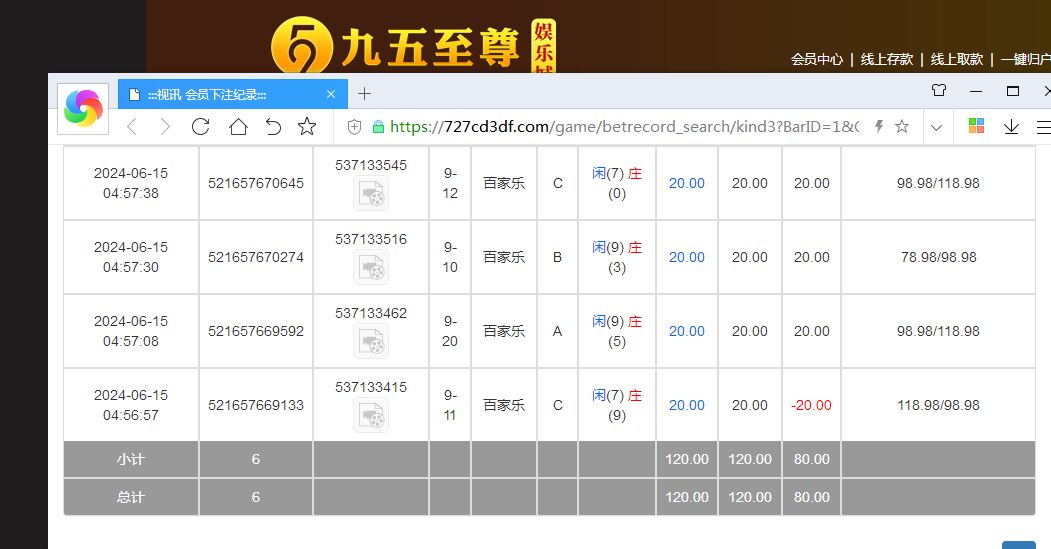Expand the address bar dropdown chevron

point(936,127)
